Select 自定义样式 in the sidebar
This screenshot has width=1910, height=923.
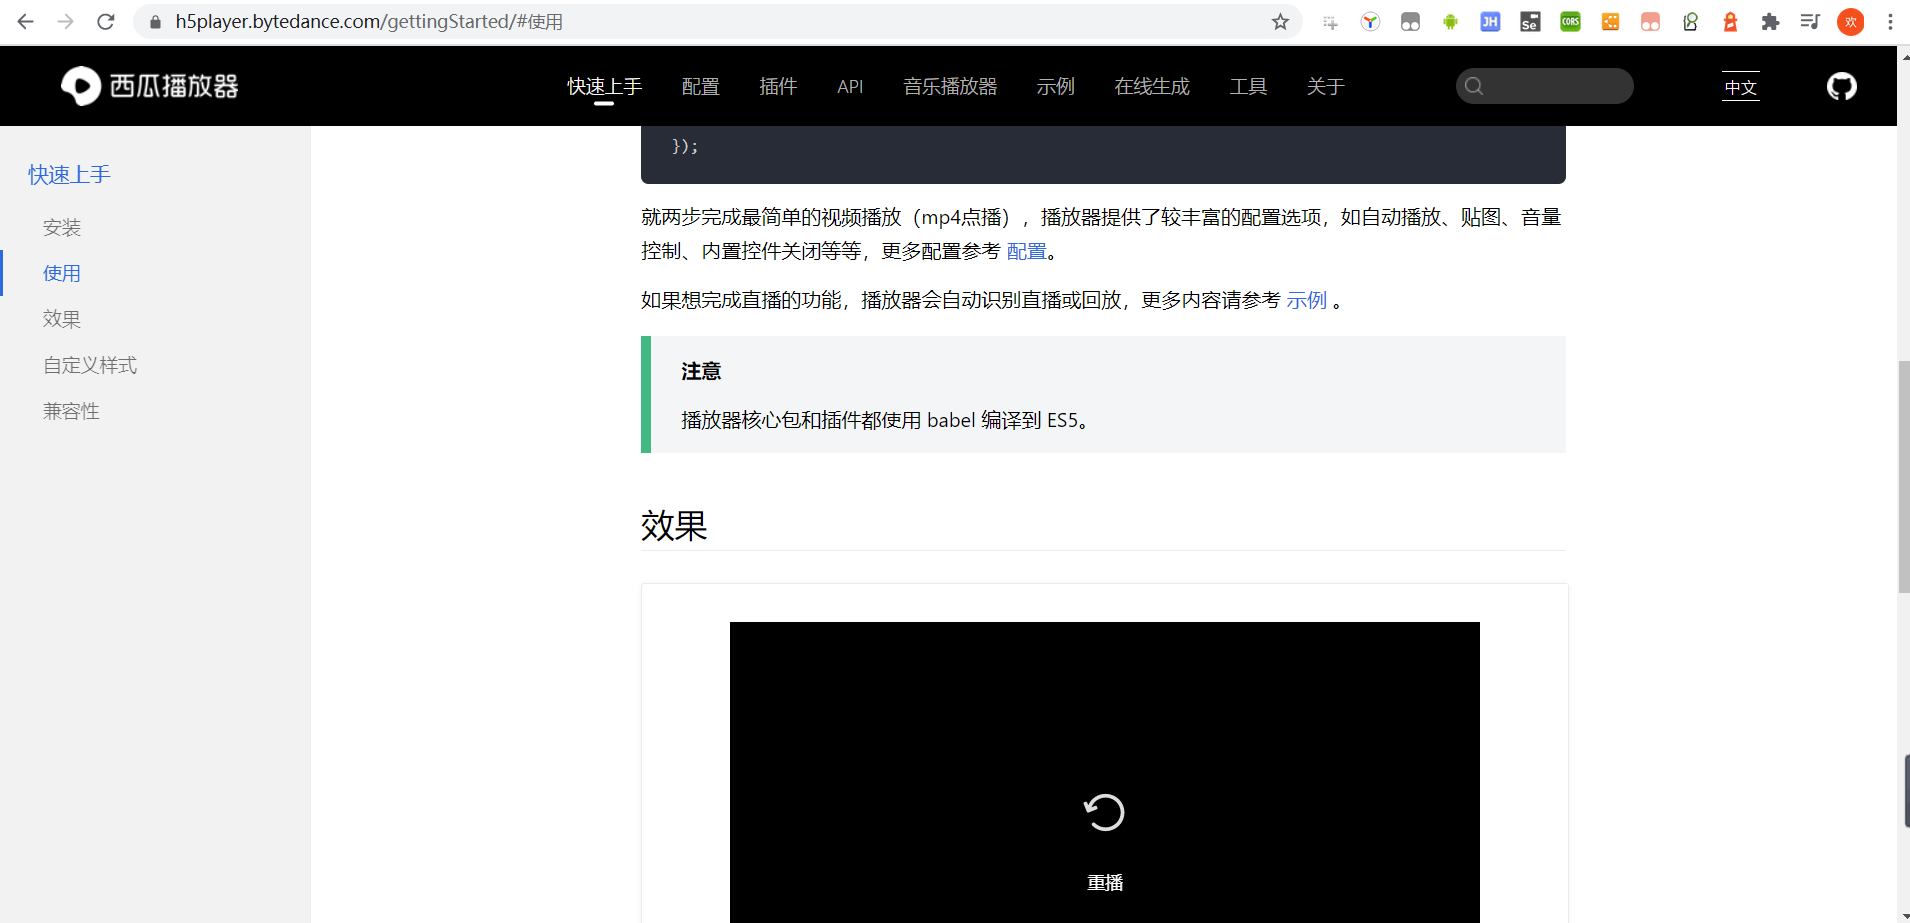tap(89, 365)
